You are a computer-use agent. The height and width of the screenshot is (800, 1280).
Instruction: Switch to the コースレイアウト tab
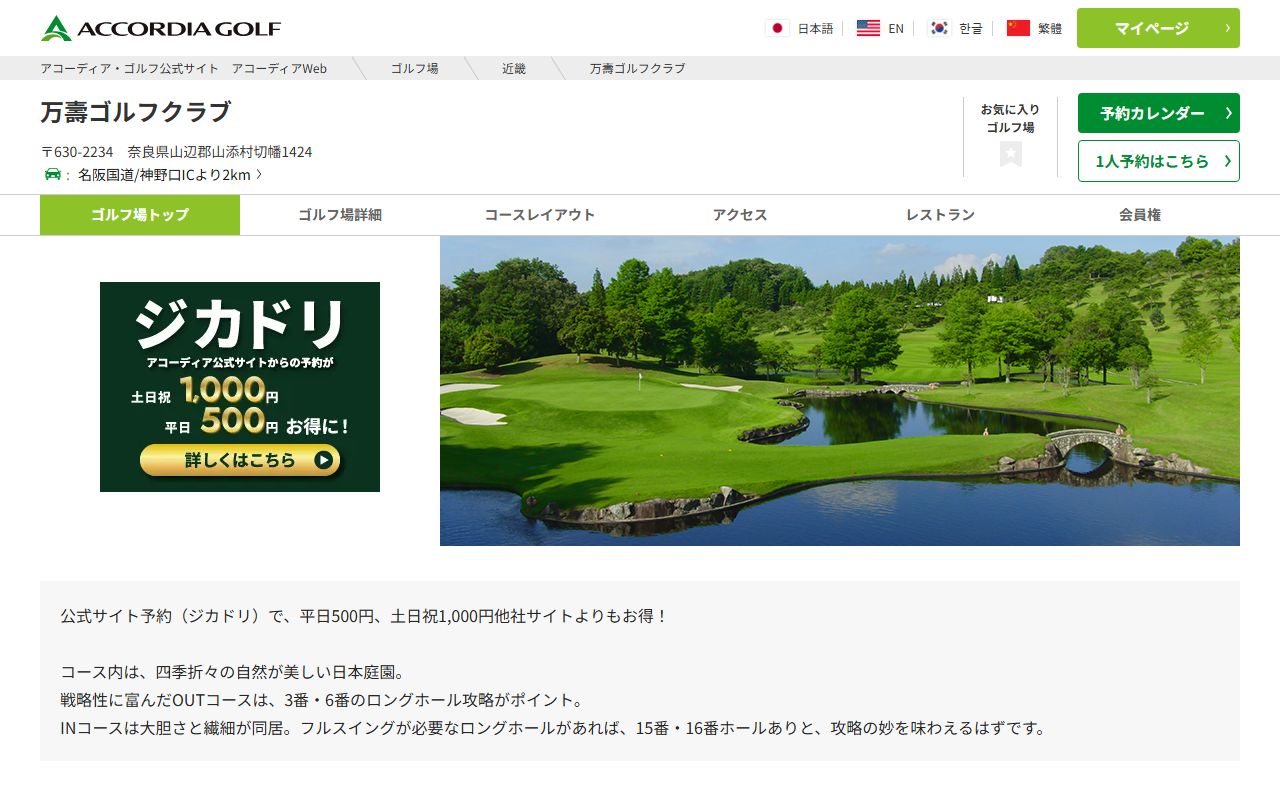point(540,215)
